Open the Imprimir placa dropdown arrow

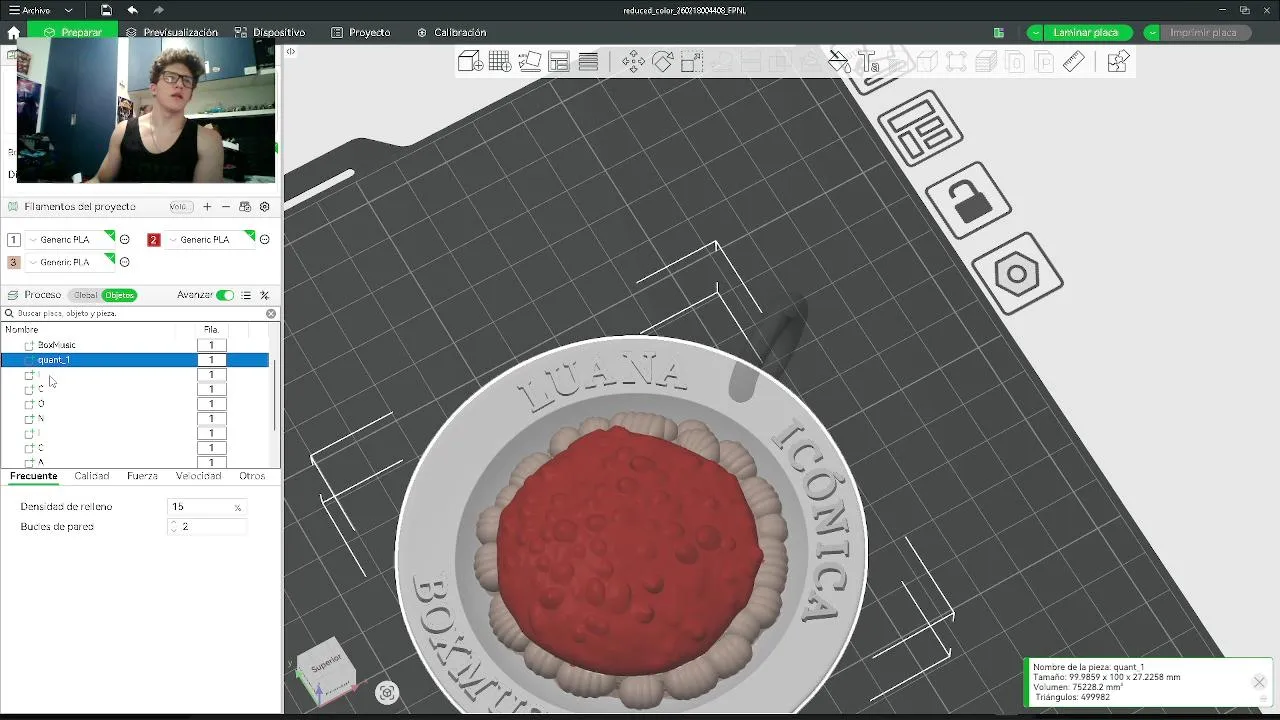pos(1153,32)
